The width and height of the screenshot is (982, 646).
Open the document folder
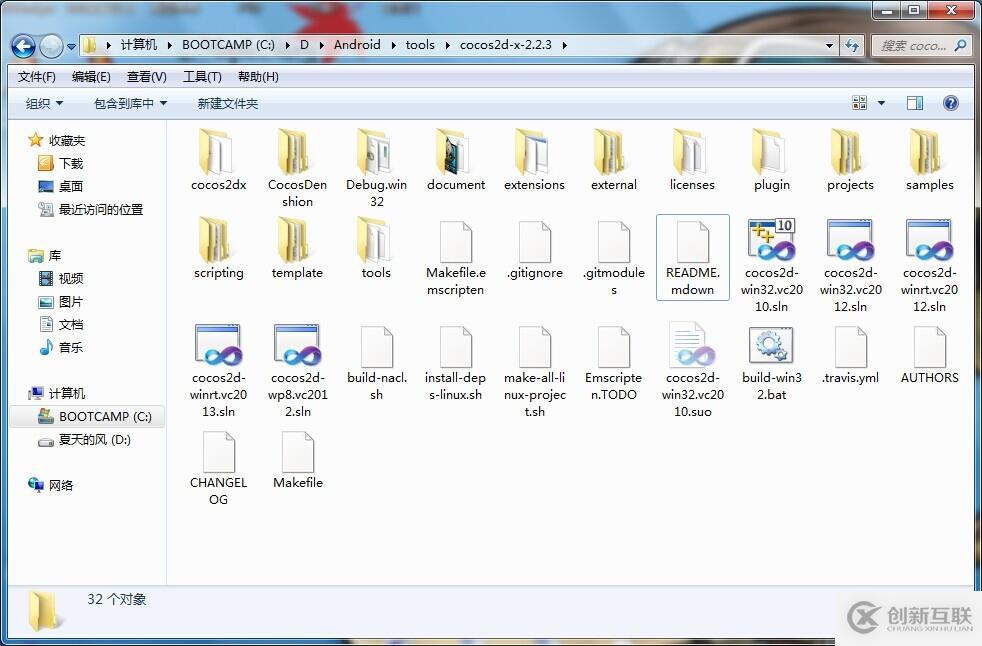[455, 160]
